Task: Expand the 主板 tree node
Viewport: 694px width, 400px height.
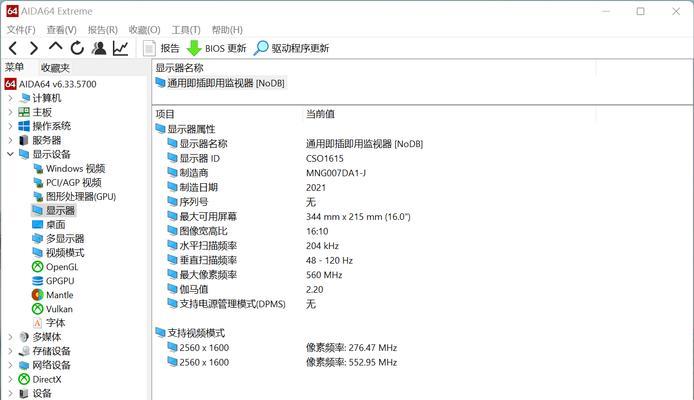Action: (11, 112)
